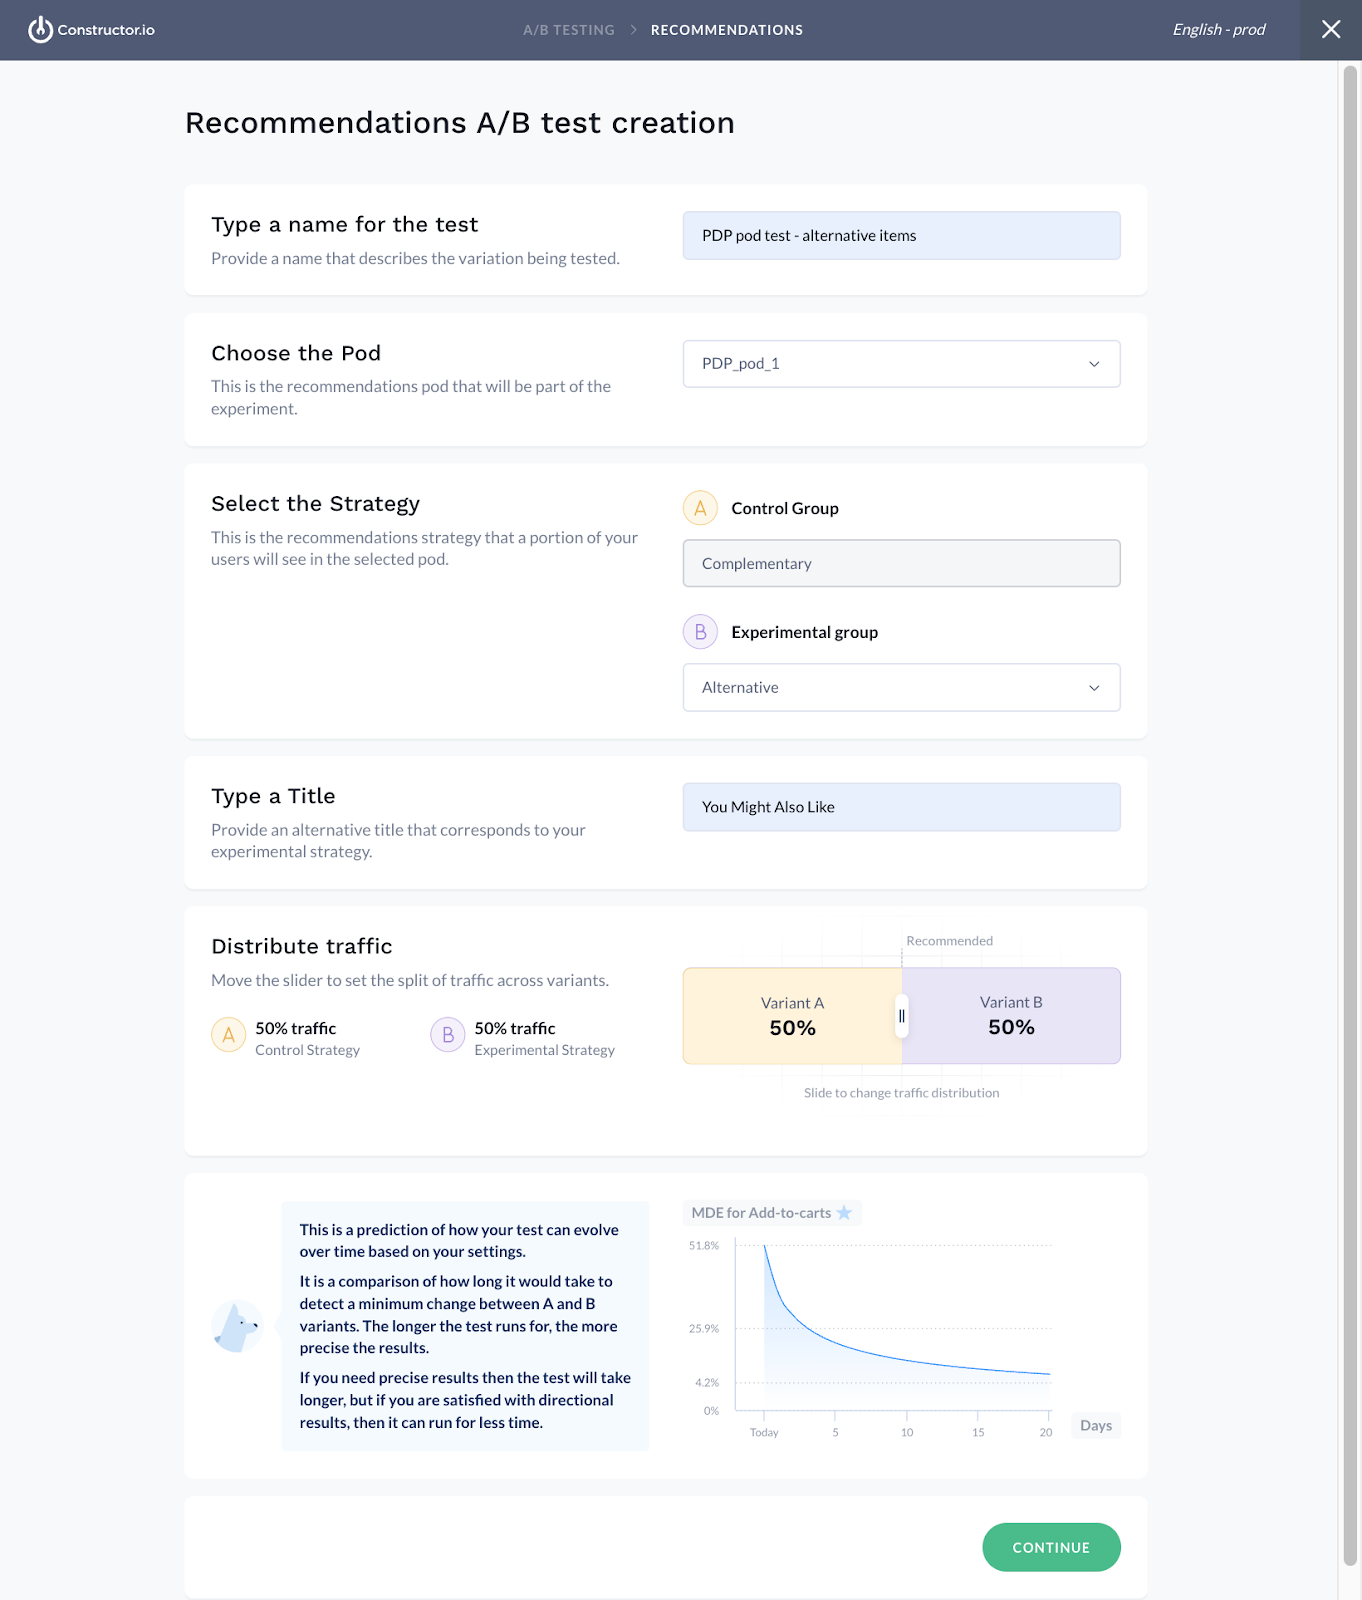Click the Complementary control group field
Viewport: 1362px width, 1600px height.
900,563
